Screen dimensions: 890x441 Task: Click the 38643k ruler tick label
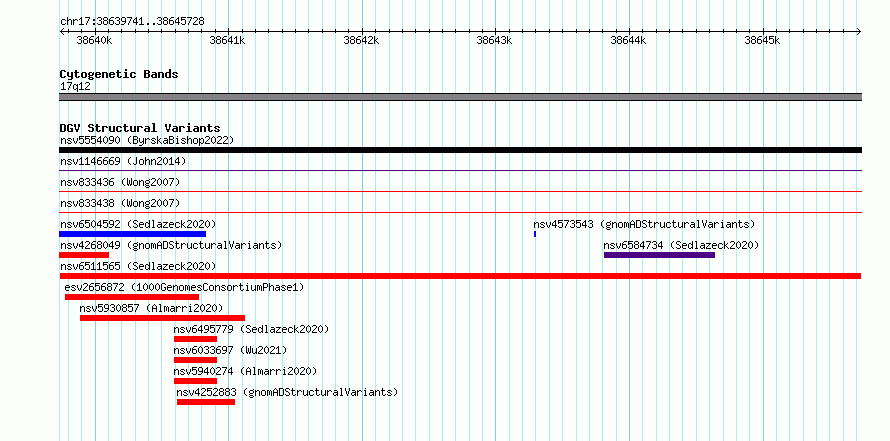pos(495,40)
